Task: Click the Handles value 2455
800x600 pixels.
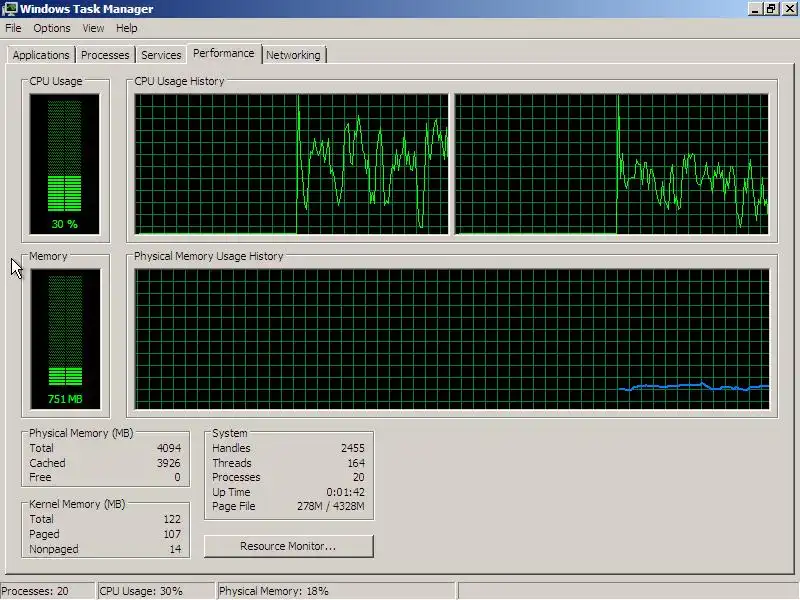Action: (x=353, y=448)
